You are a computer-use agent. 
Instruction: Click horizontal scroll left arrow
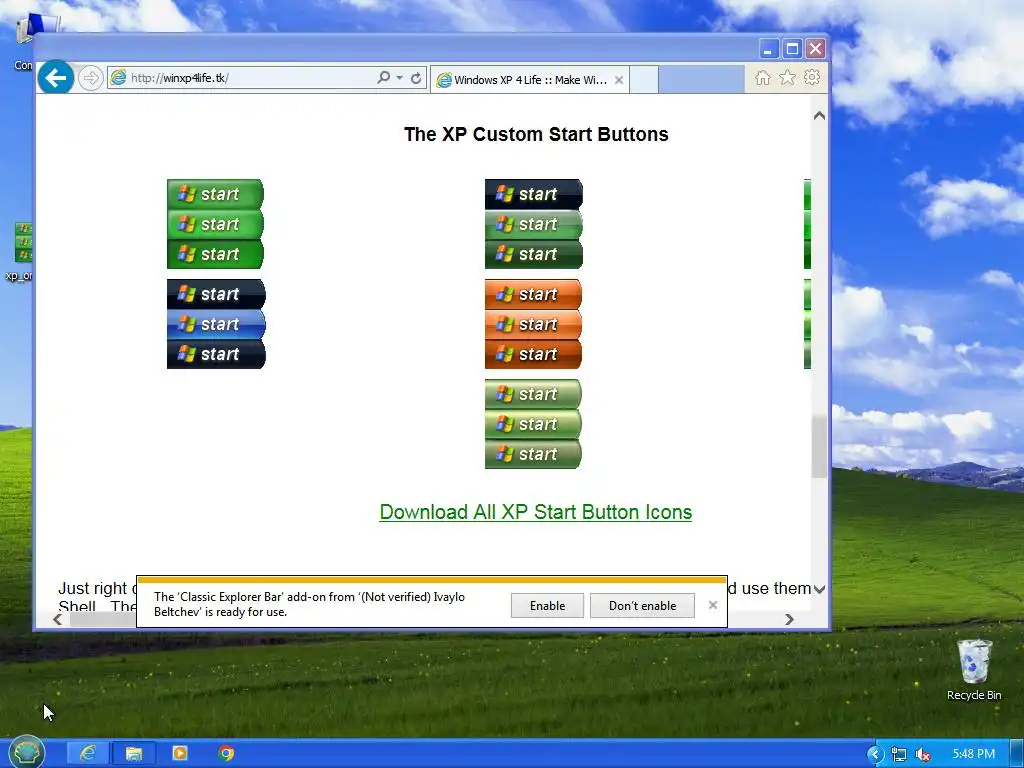coord(57,619)
